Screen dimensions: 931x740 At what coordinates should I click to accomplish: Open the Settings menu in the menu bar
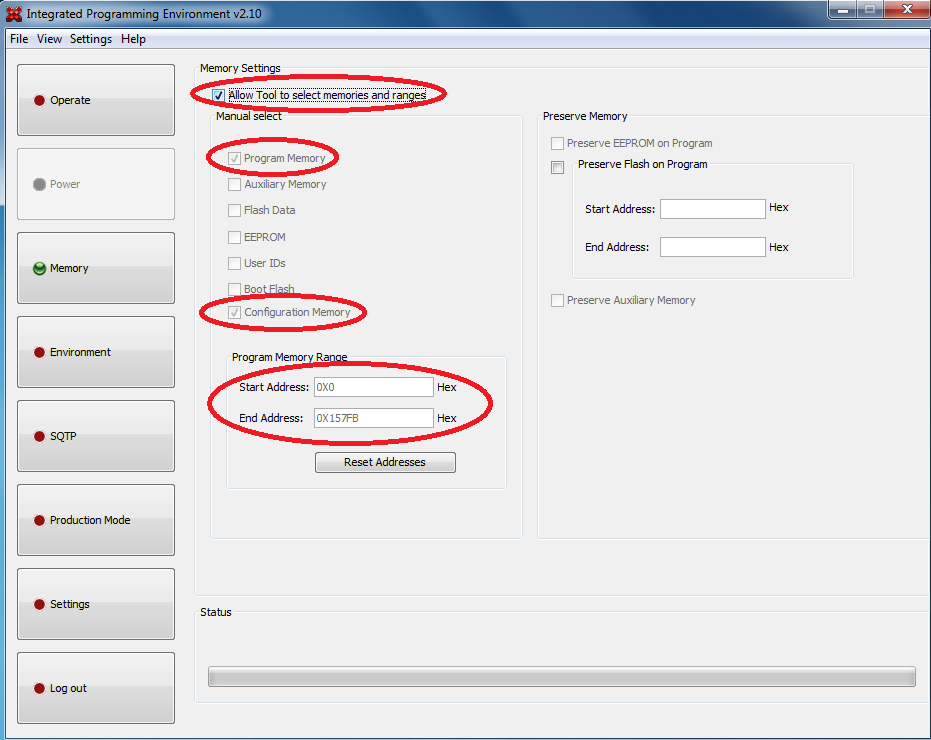click(91, 39)
